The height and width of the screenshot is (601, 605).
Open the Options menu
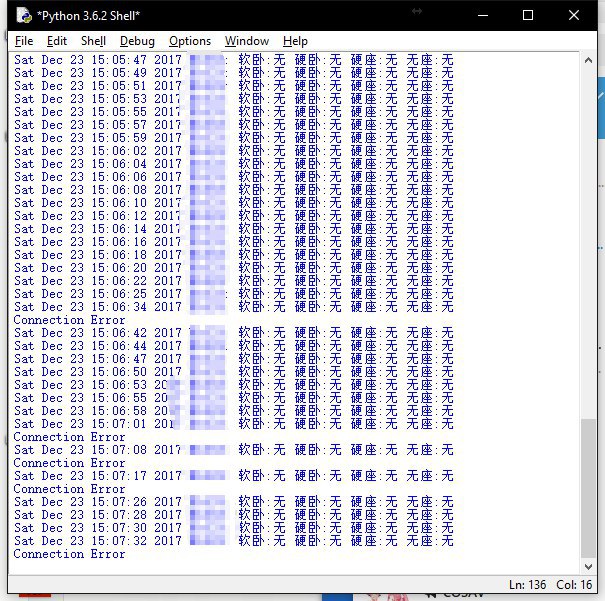(190, 41)
